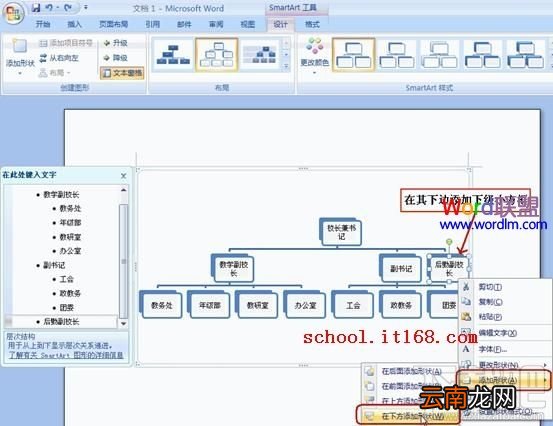Open the 插入 ribbon tab
The width and height of the screenshot is (553, 426).
tap(74, 24)
